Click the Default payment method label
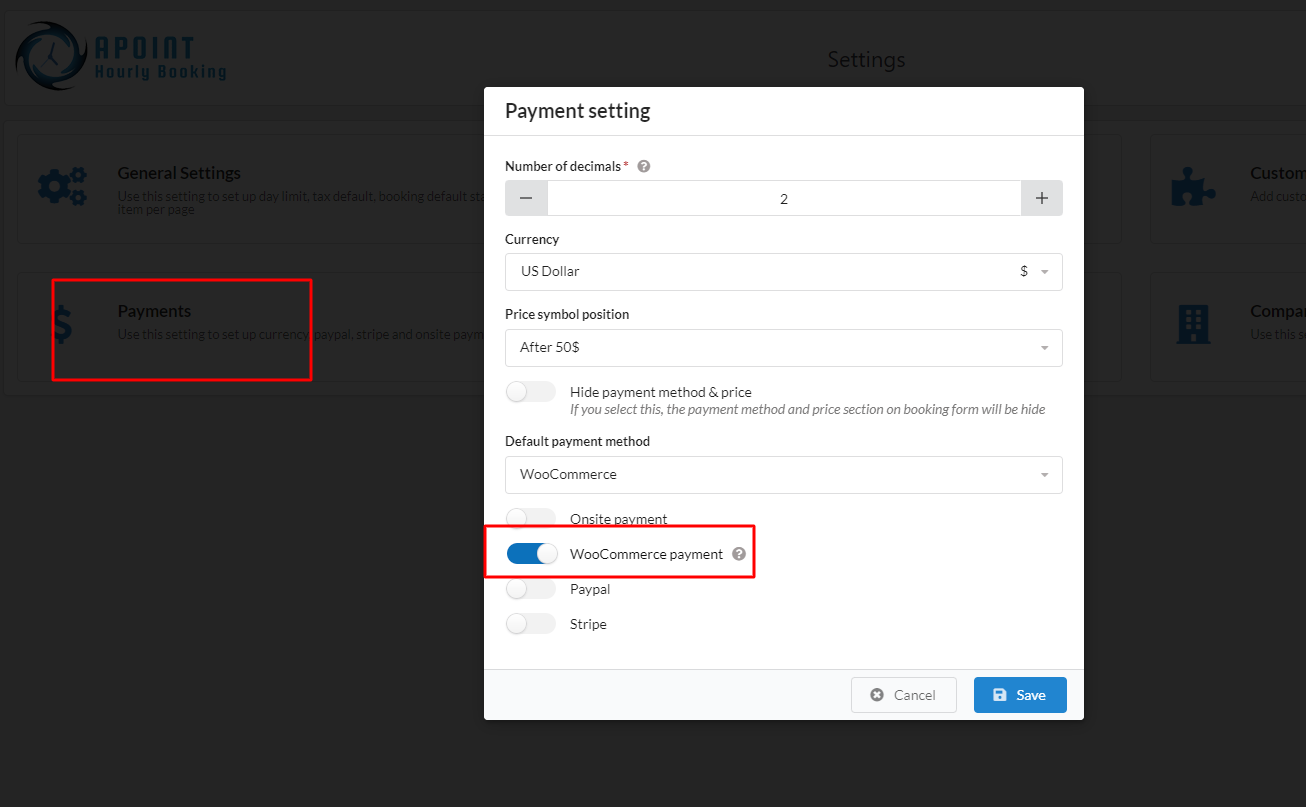Screen dimensions: 1306x807 [577, 441]
